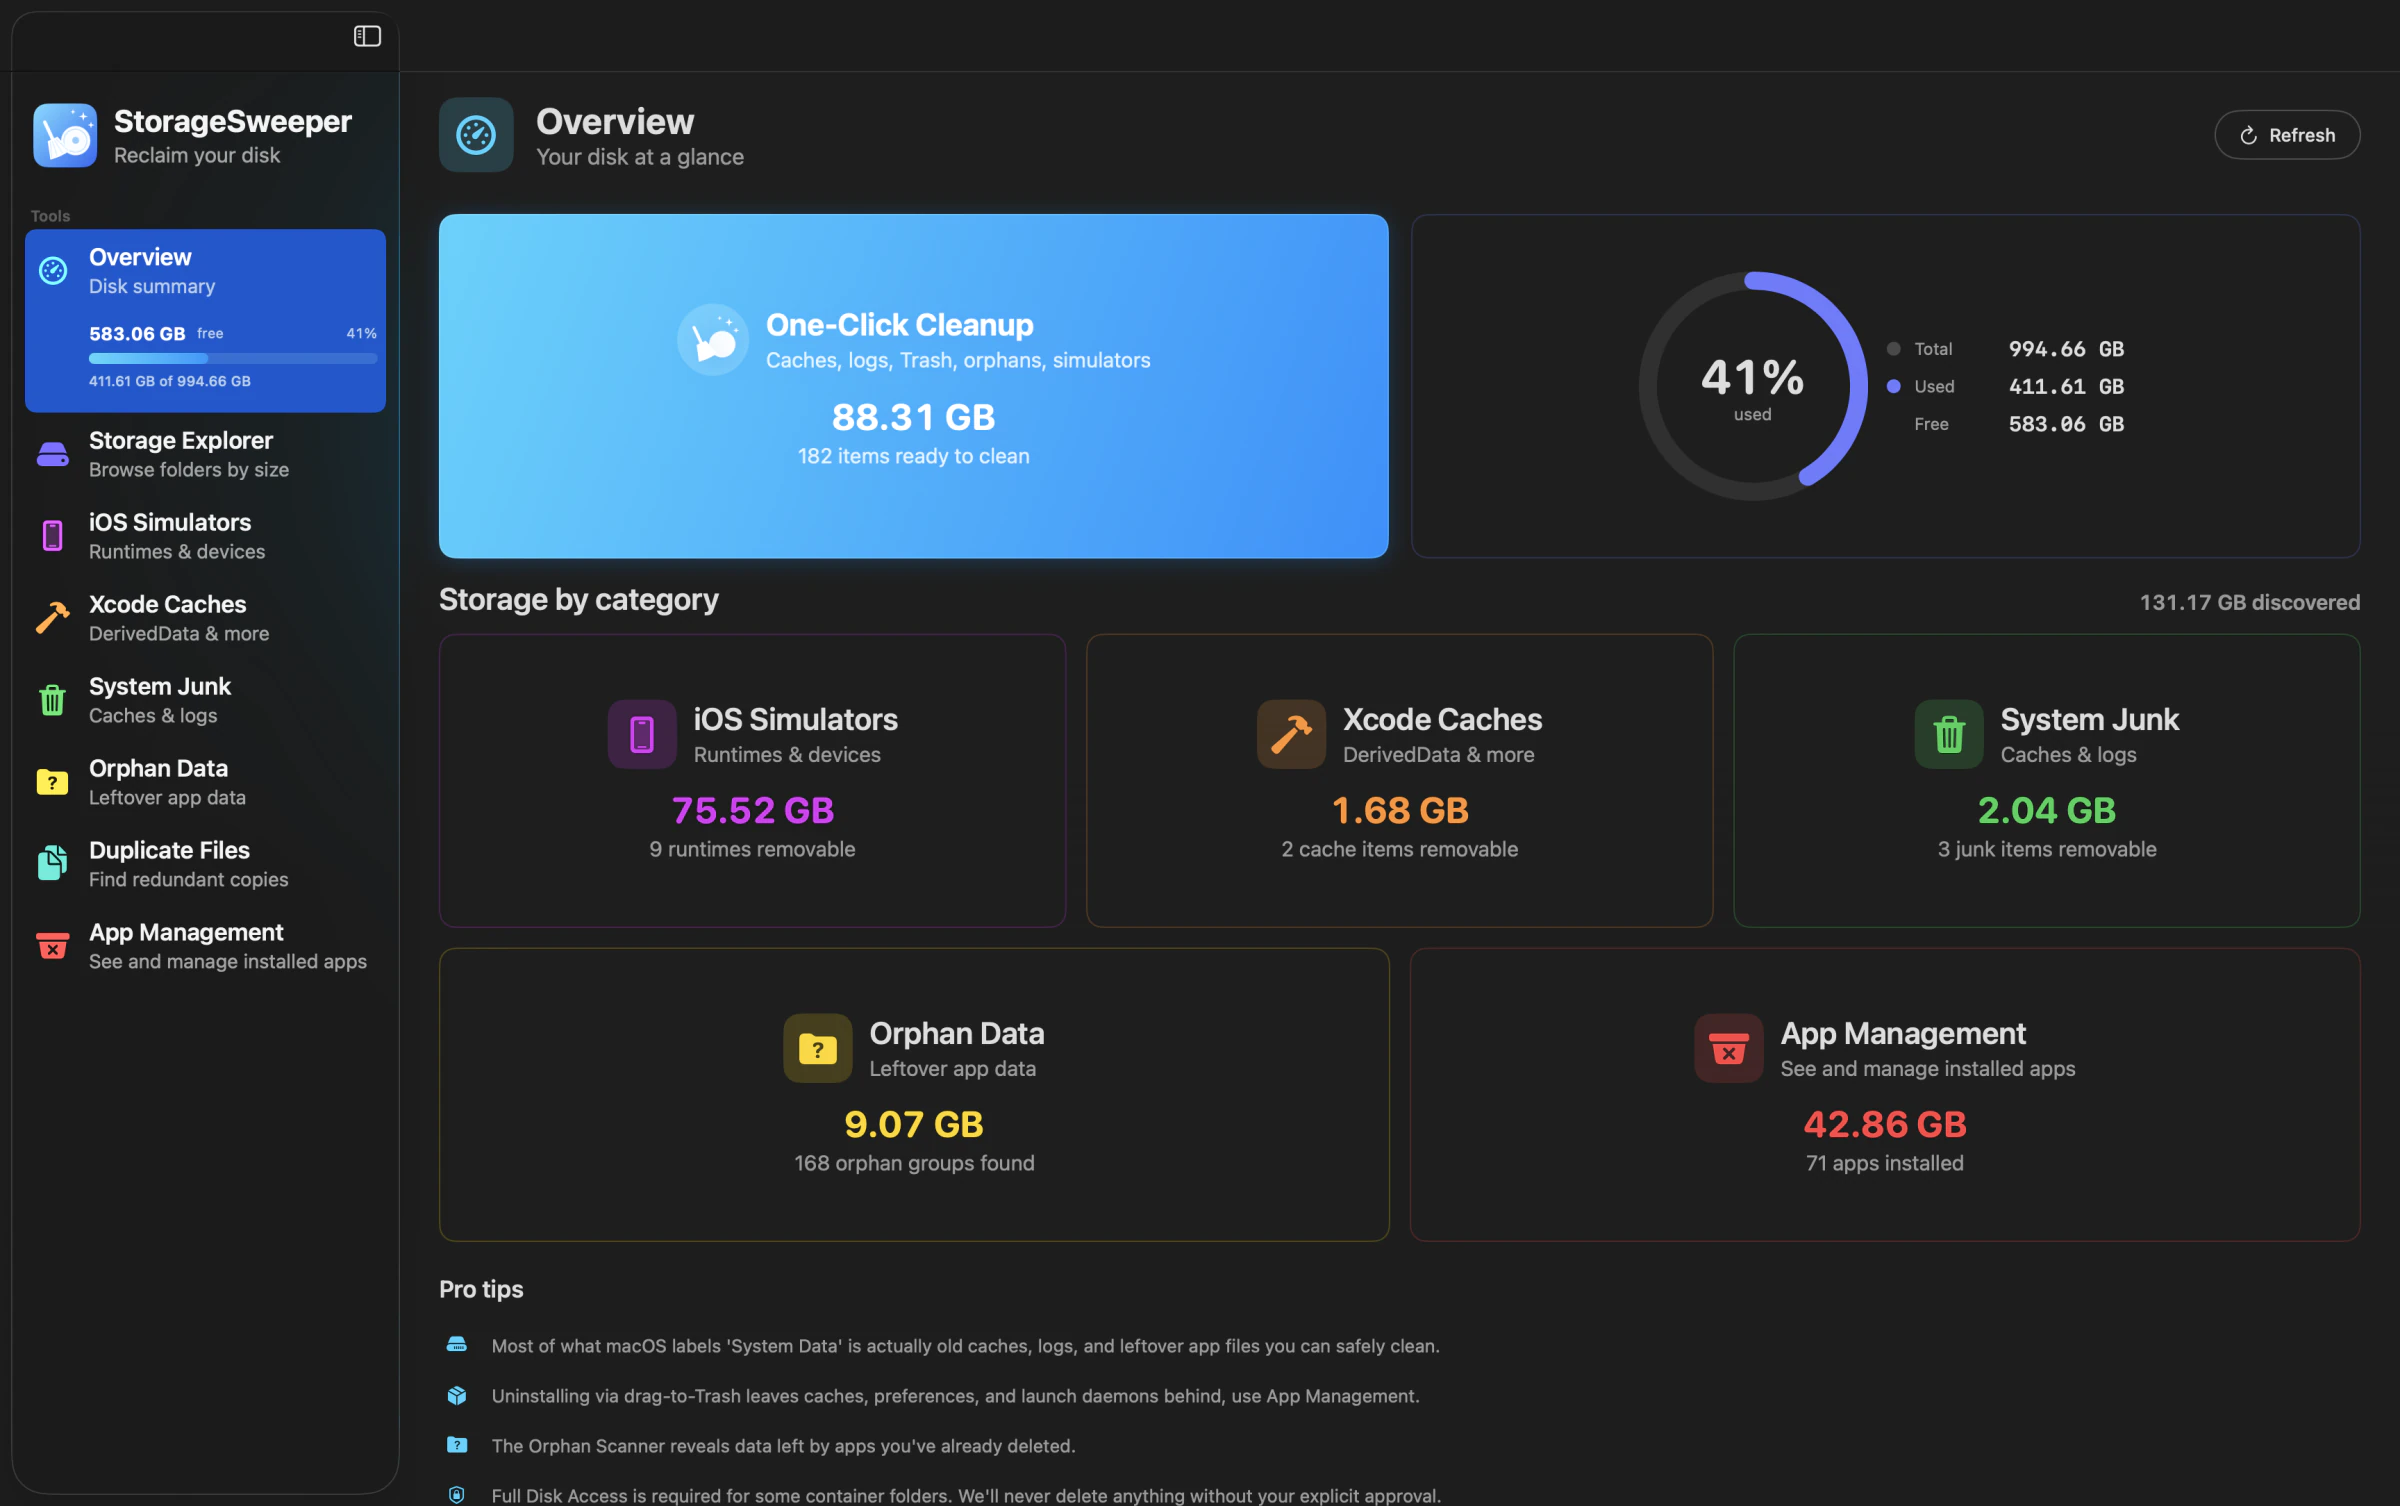
Task: Click the gray Total legend dot
Action: point(1893,349)
